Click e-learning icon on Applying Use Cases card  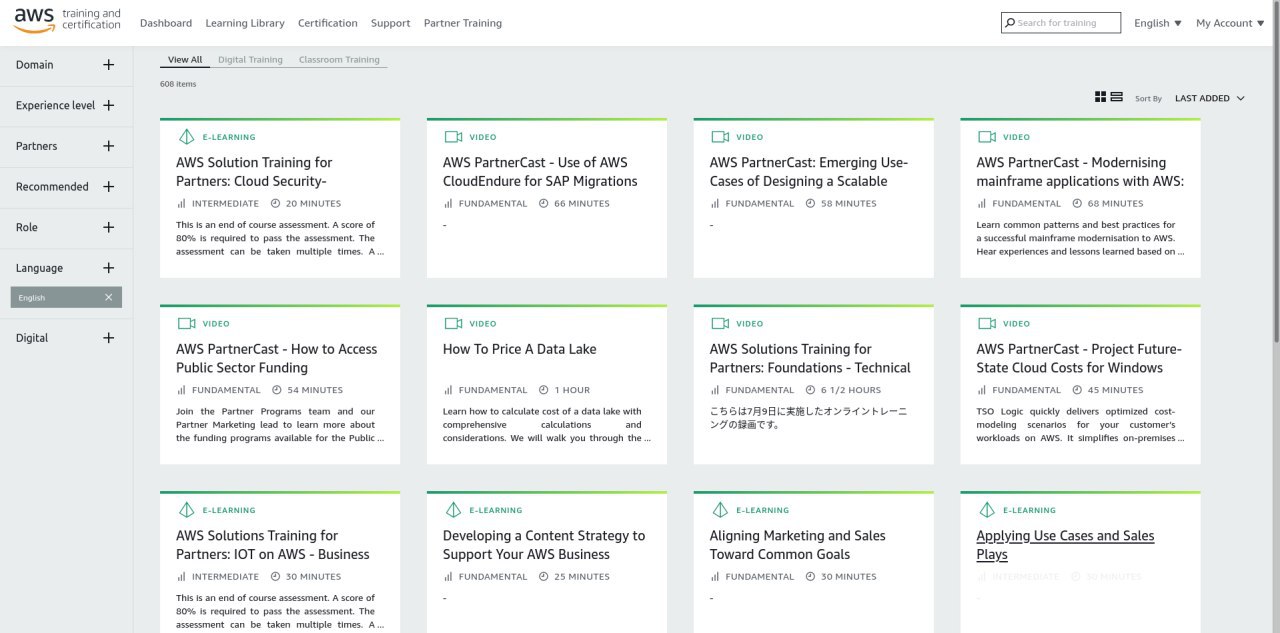coord(987,510)
